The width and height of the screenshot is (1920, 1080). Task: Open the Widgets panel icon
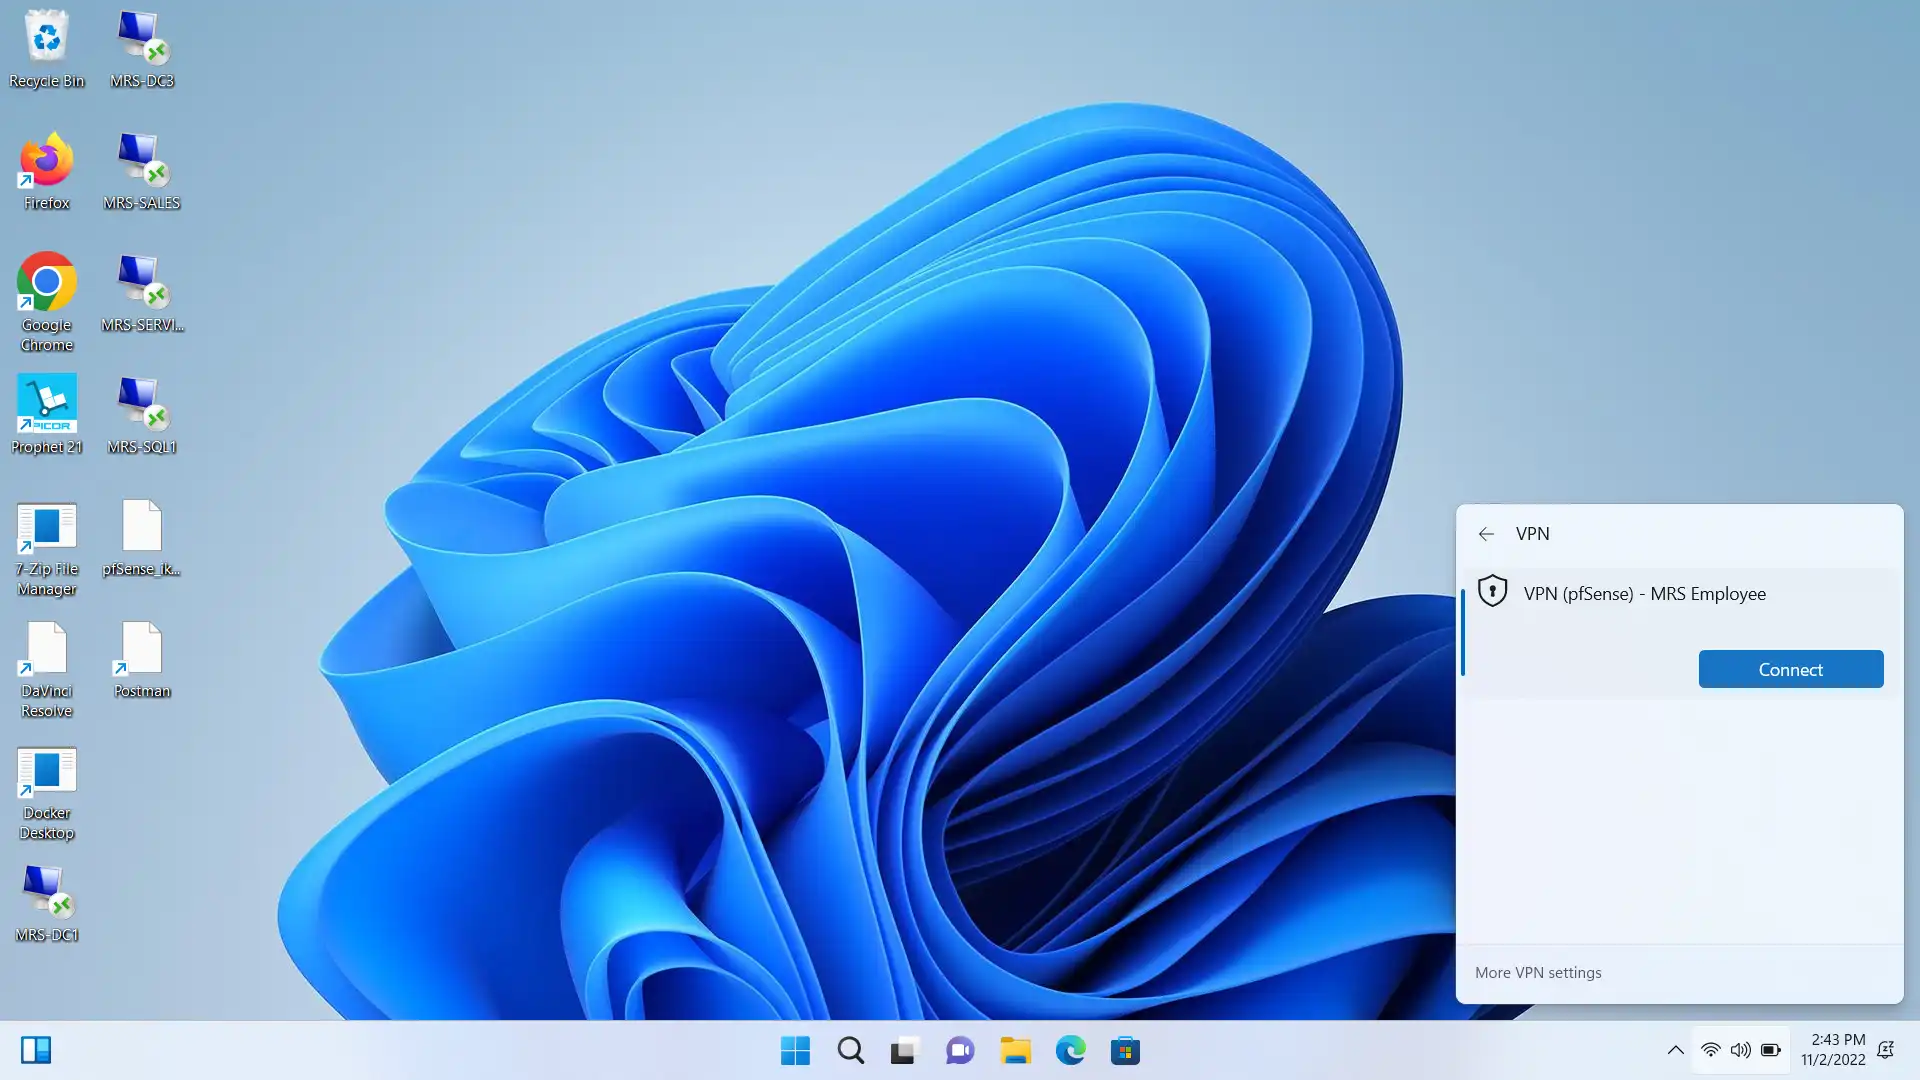tap(36, 1050)
